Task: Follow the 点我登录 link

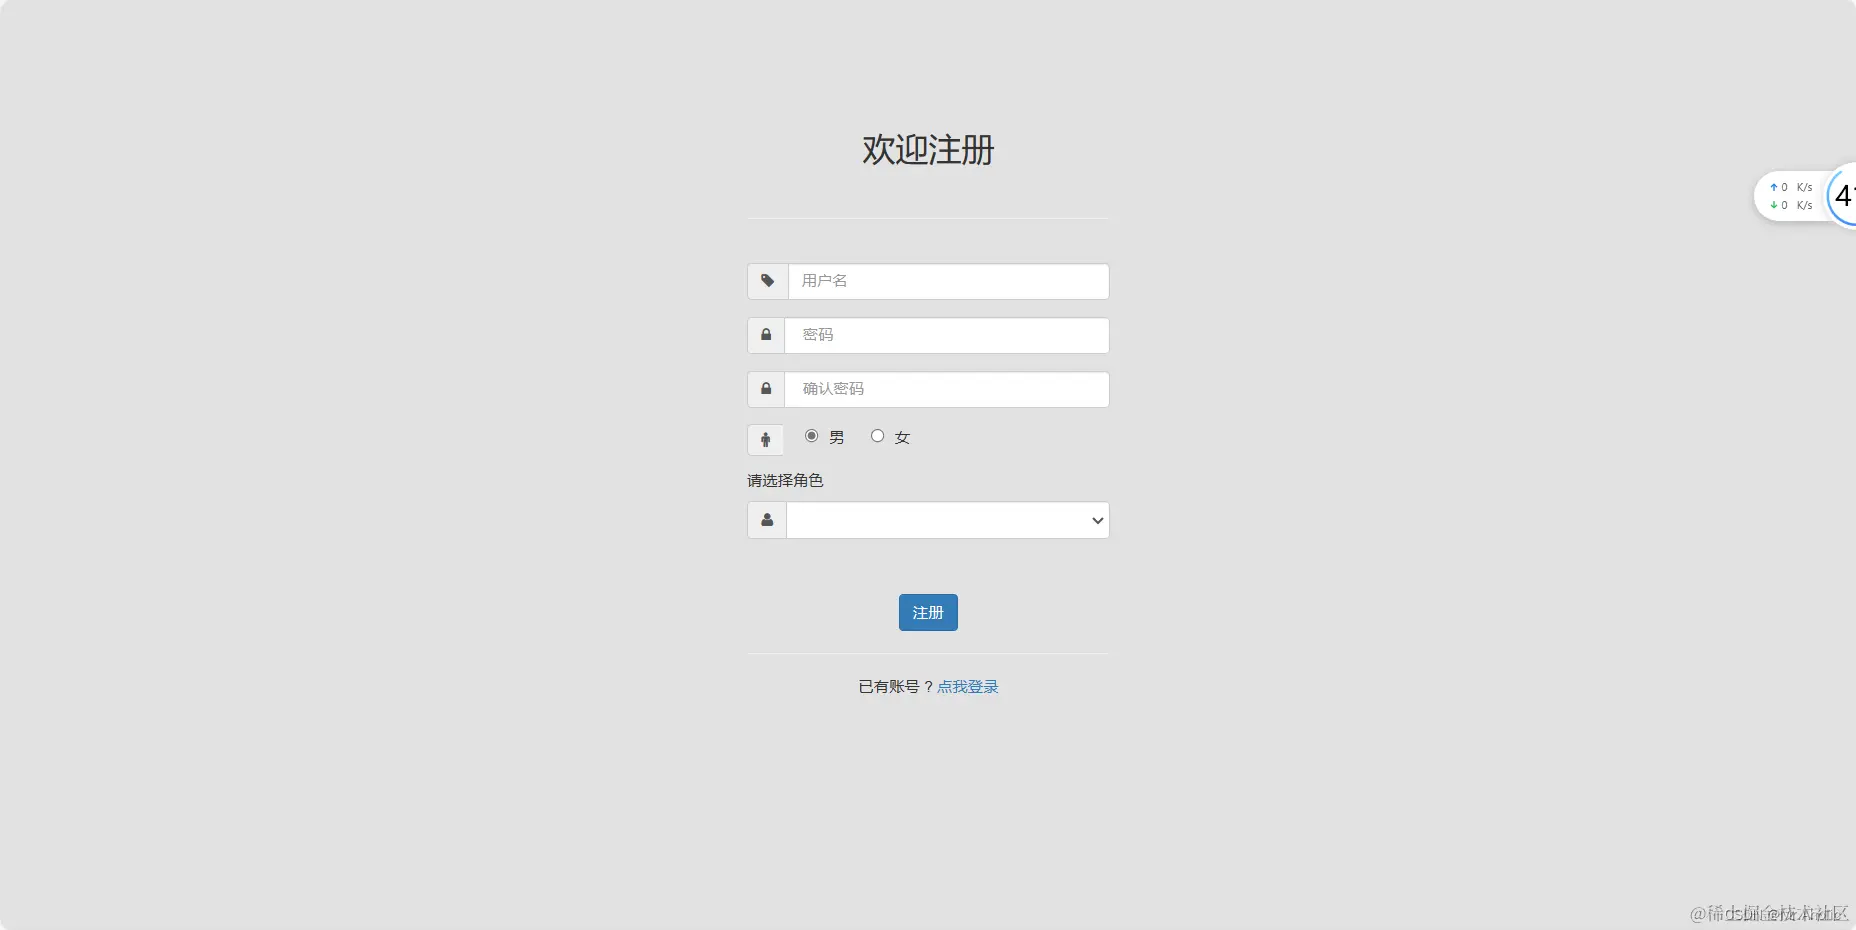Action: pos(968,687)
